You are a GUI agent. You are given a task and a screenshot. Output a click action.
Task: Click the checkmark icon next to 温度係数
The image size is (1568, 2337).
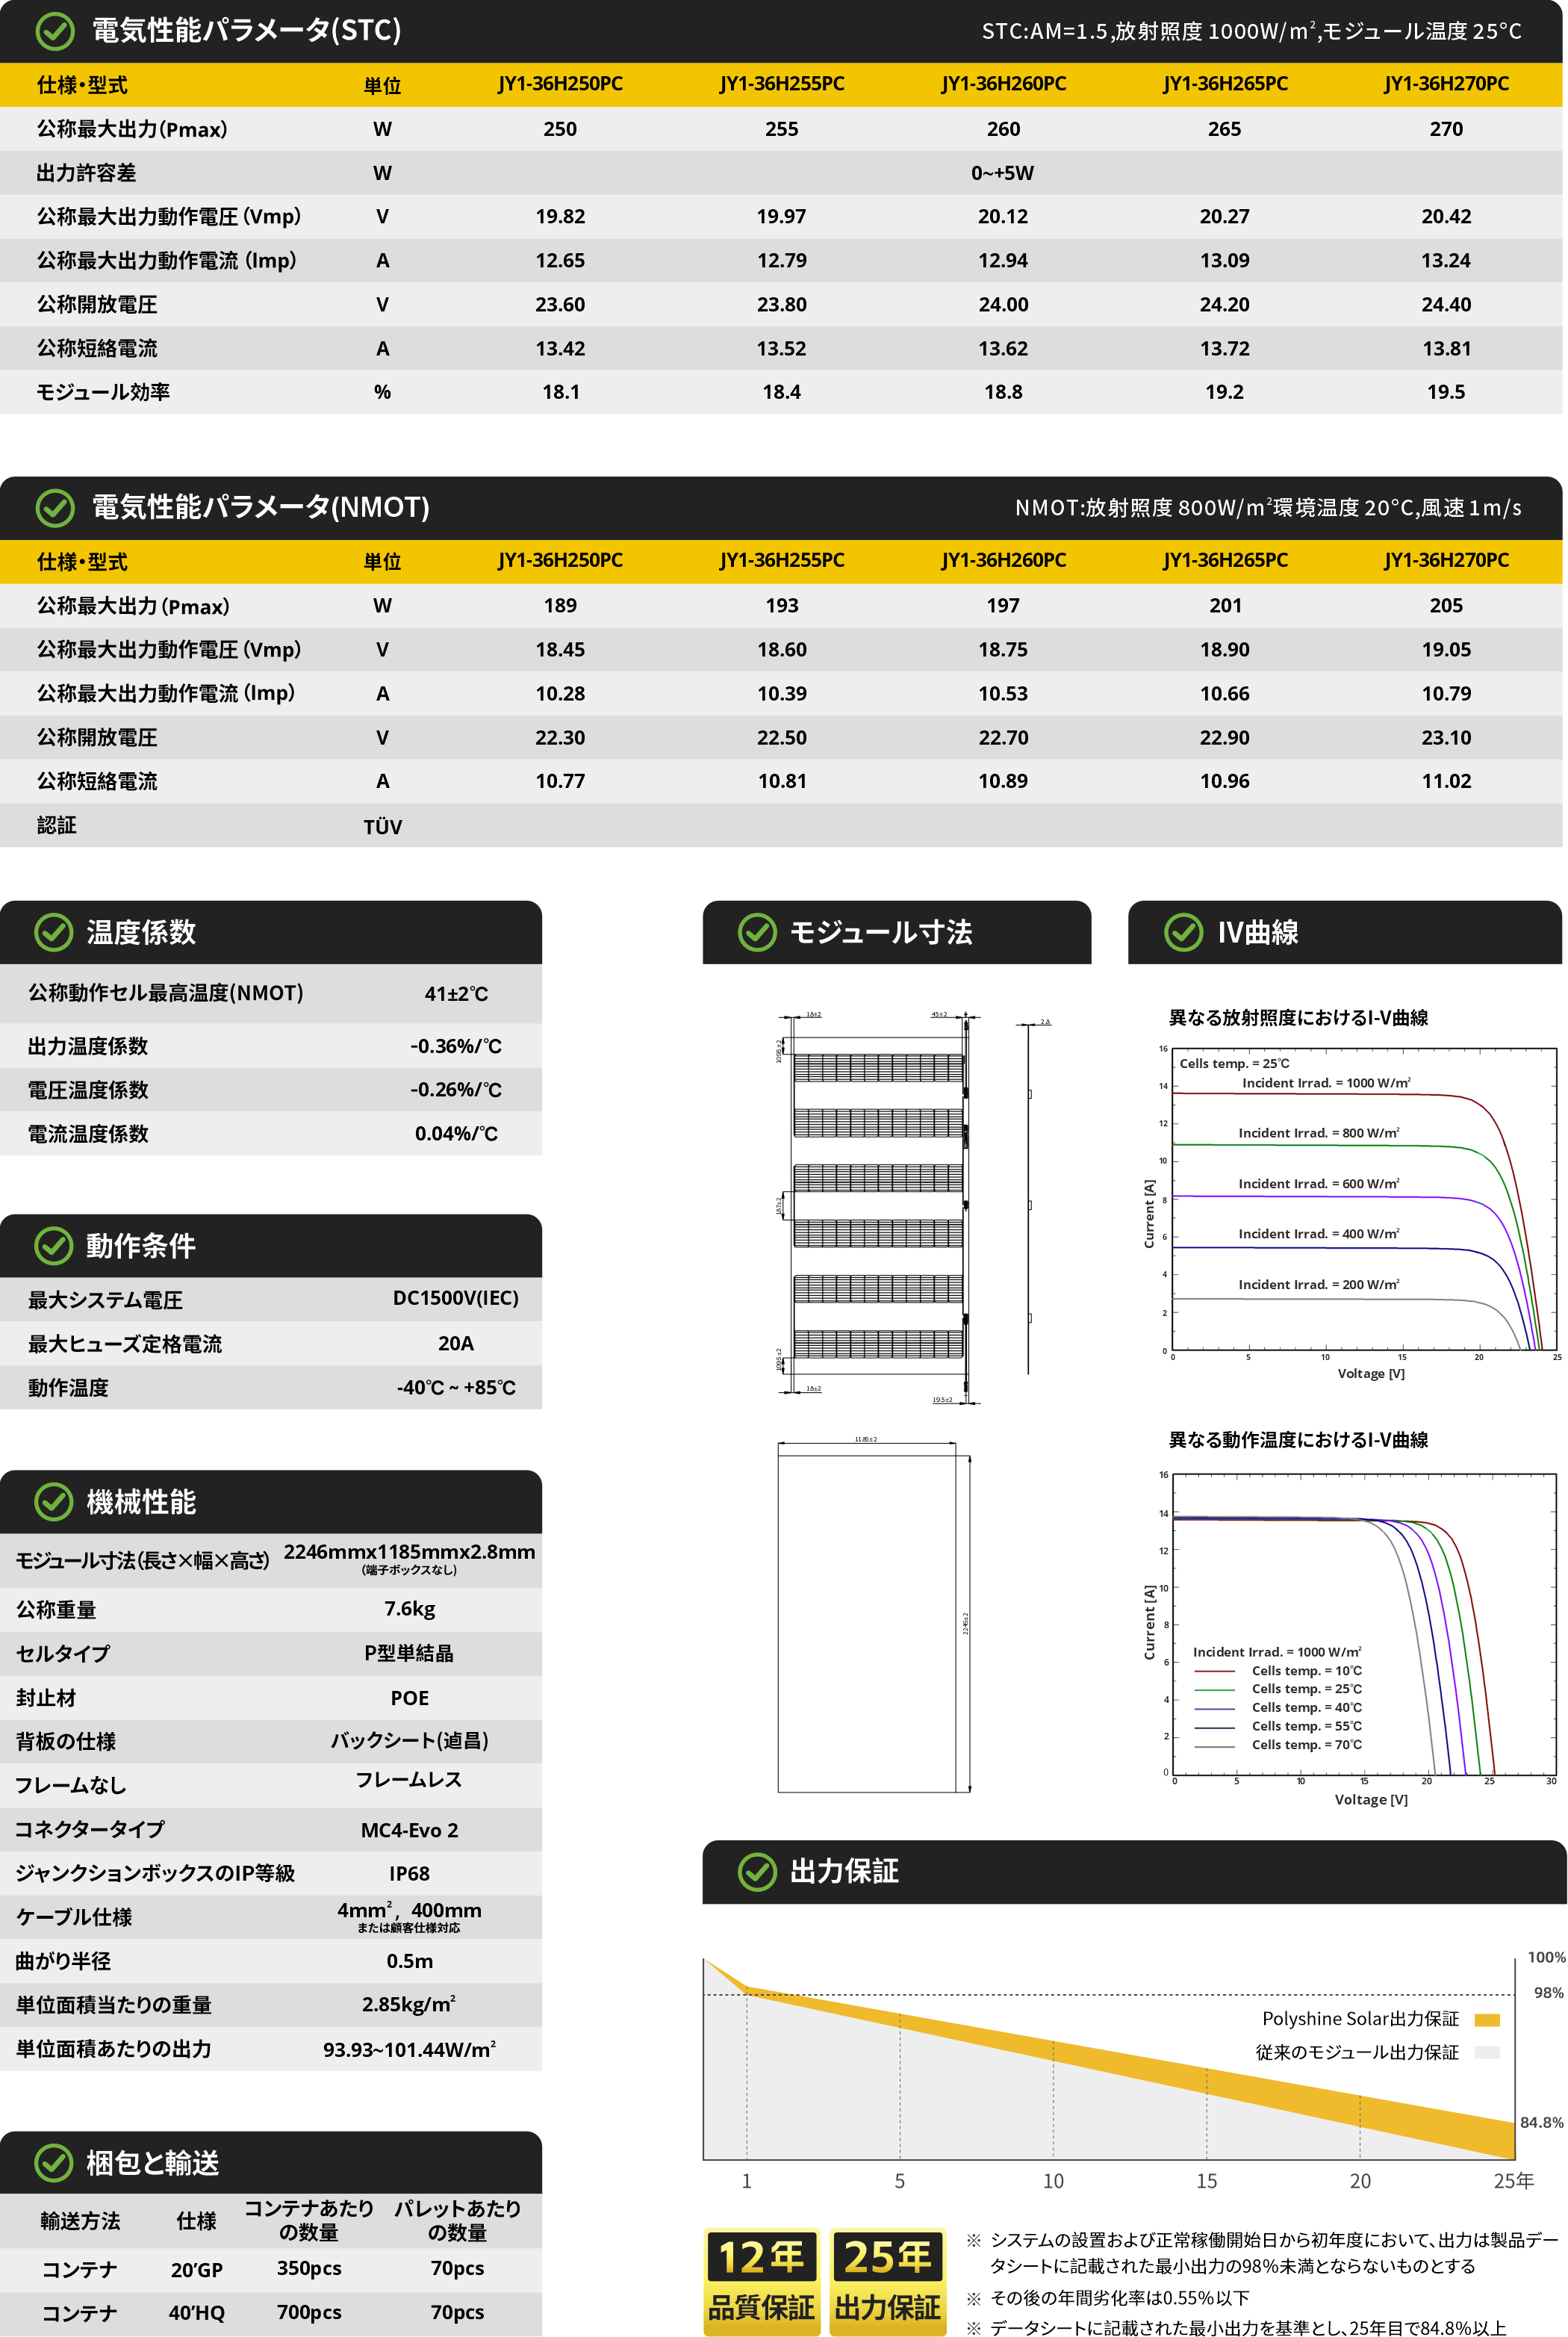(x=54, y=932)
